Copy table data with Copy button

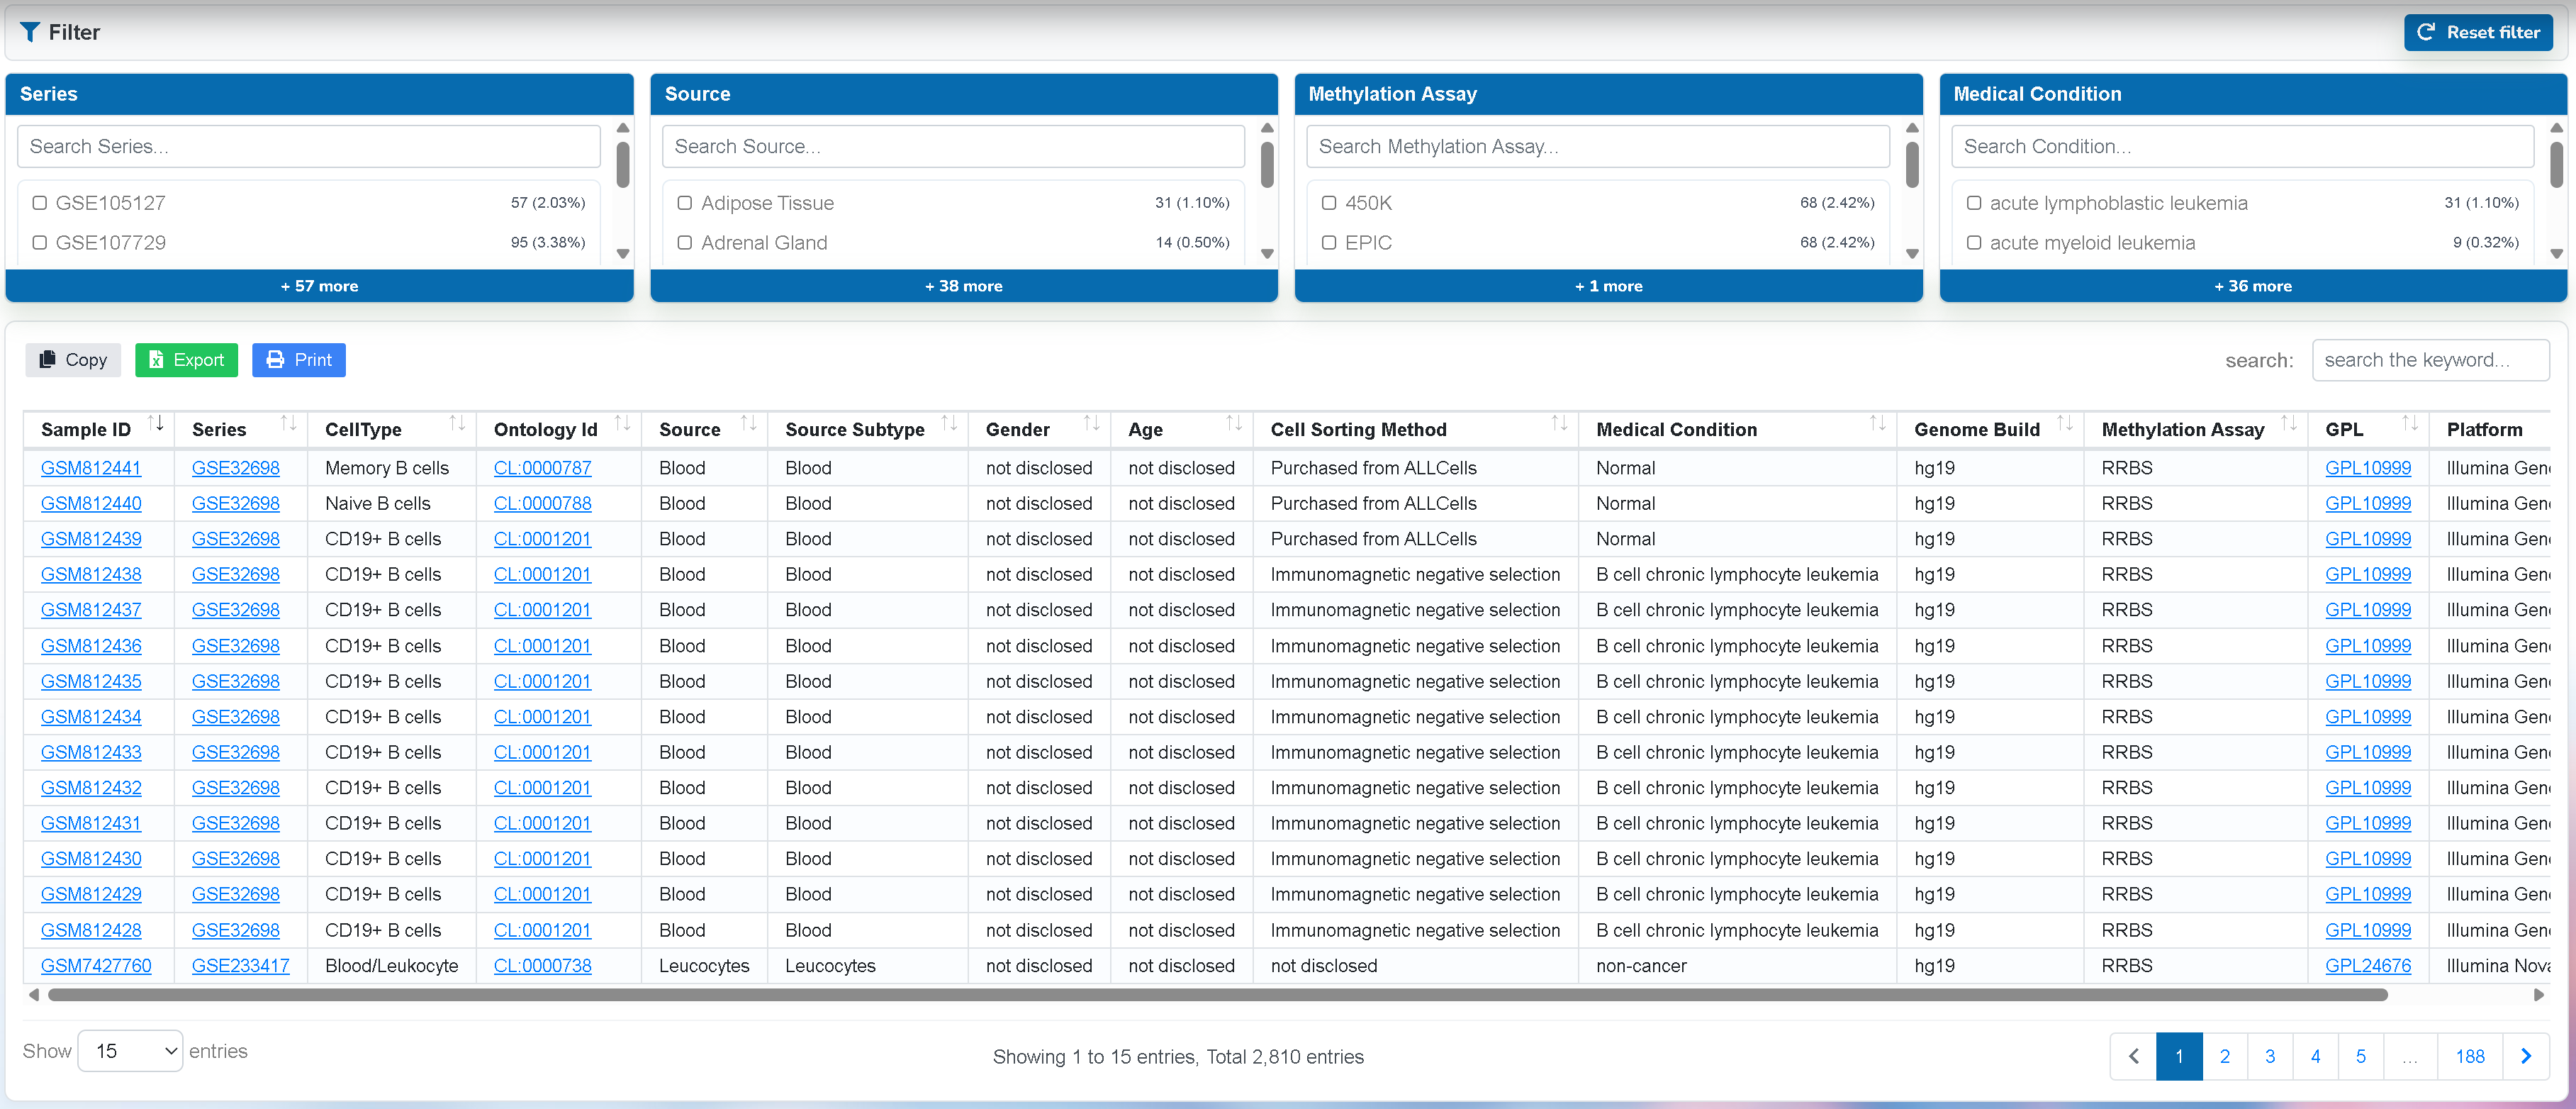73,360
